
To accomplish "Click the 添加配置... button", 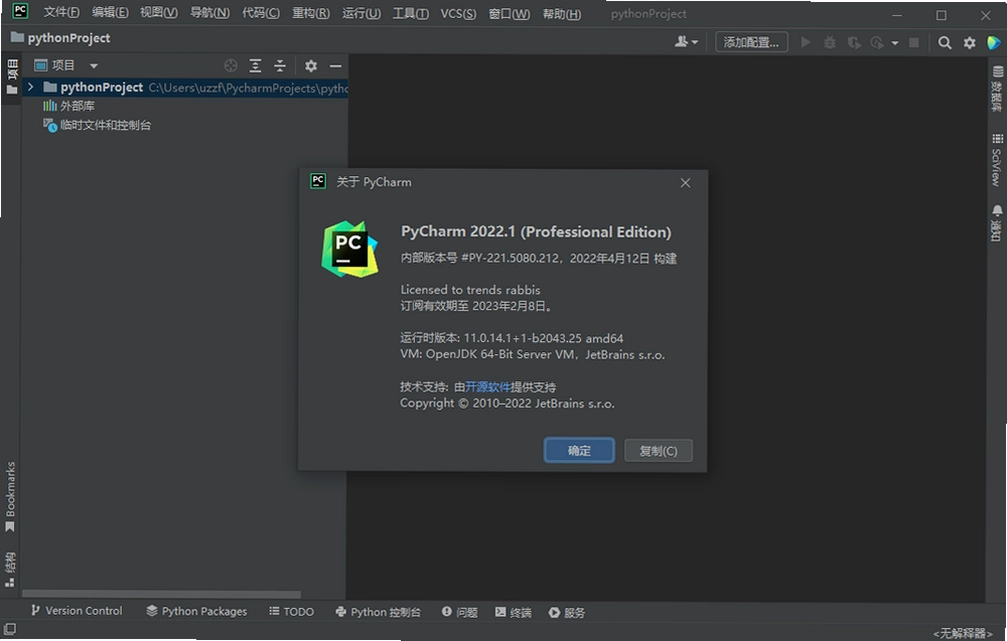I will point(751,42).
